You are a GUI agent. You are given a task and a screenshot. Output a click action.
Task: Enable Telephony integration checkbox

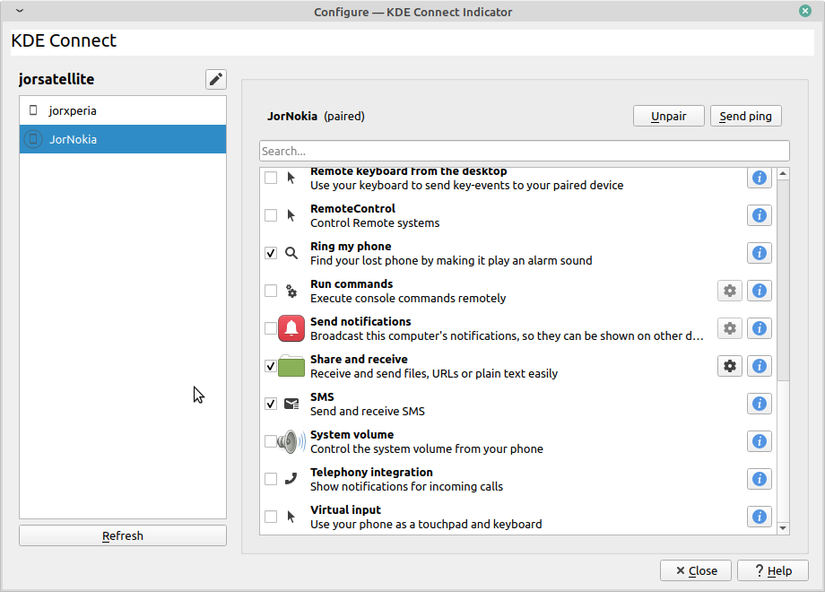click(x=270, y=479)
